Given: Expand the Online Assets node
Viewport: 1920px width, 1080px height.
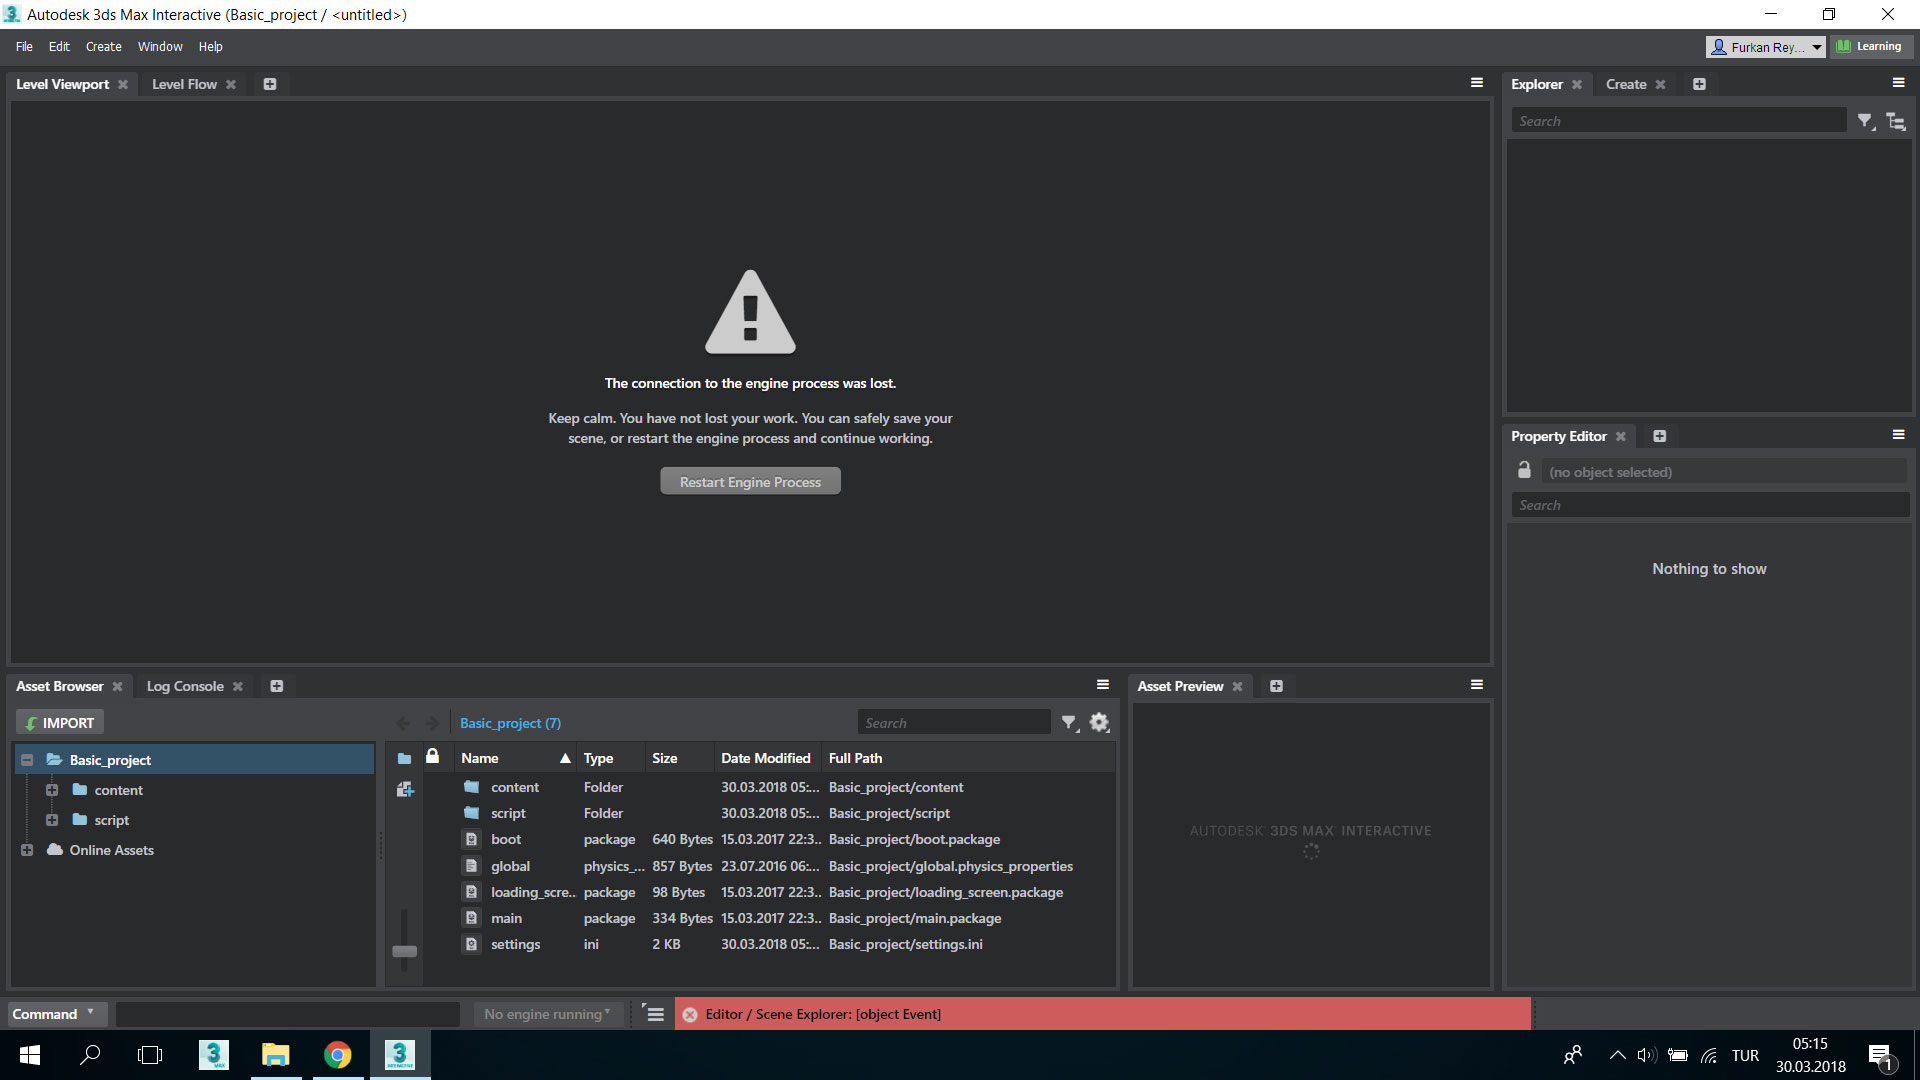Looking at the screenshot, I should 27,851.
